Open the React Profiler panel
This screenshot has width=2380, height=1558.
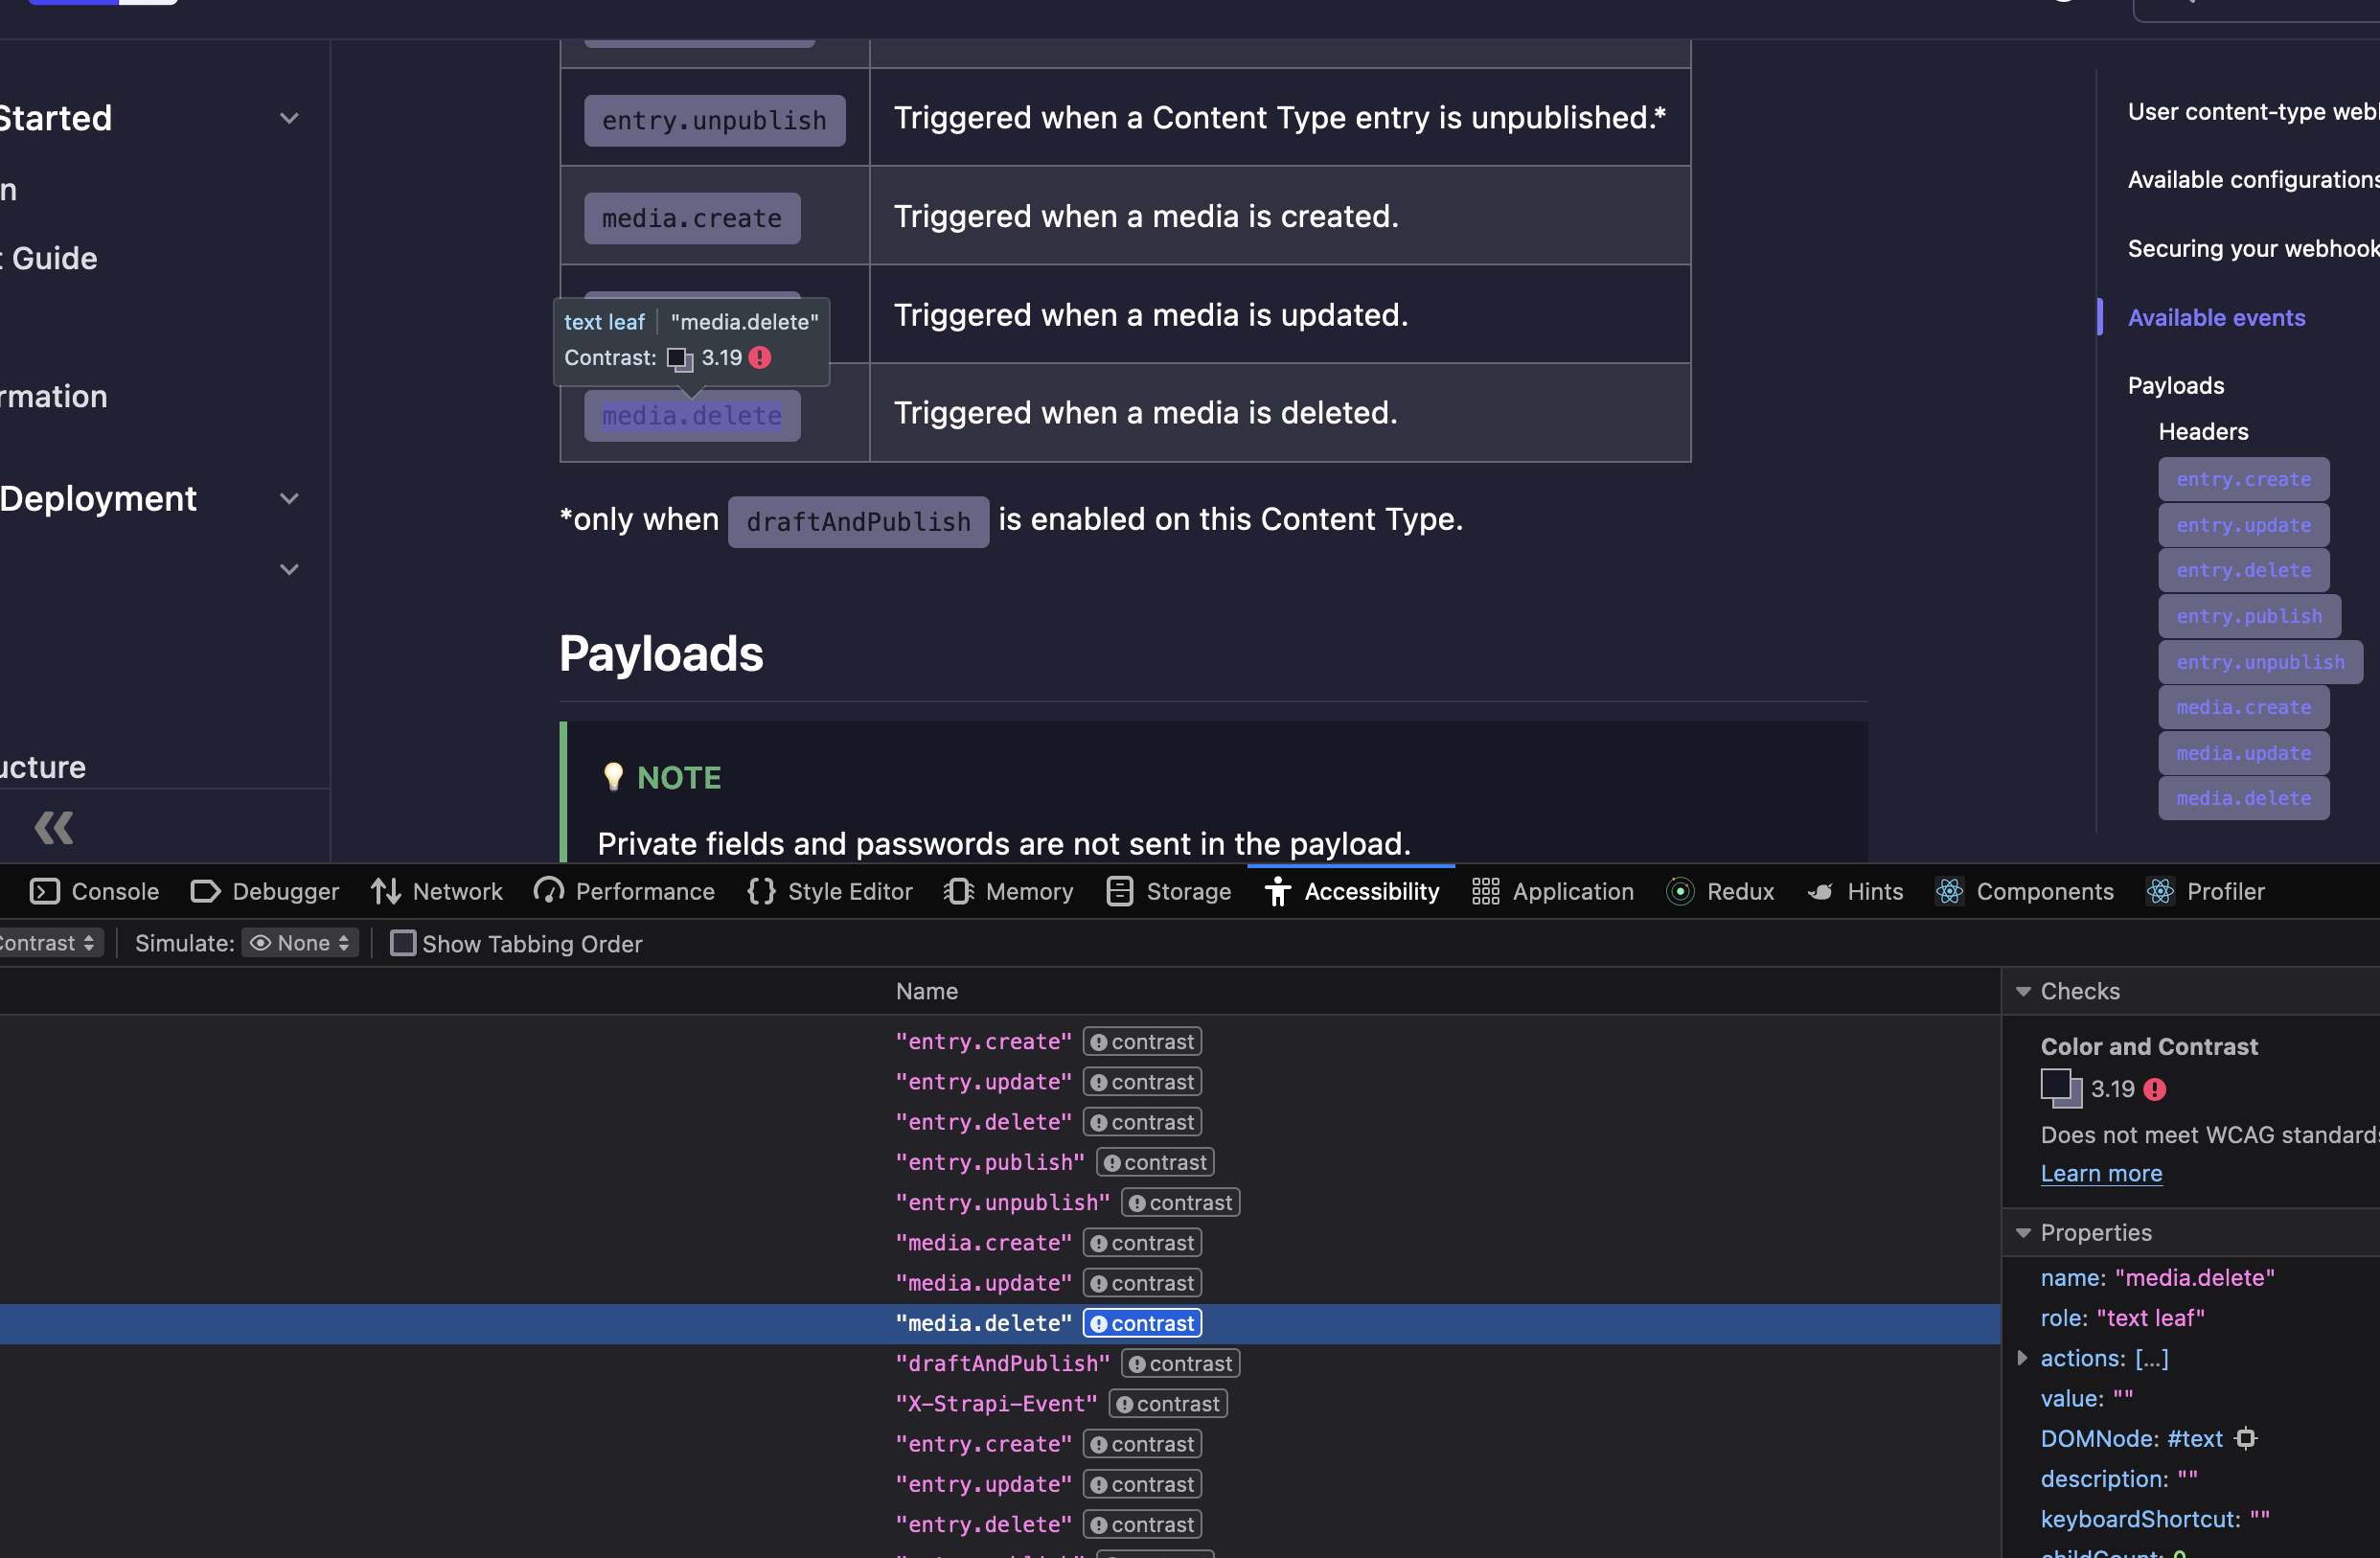[x=2206, y=891]
